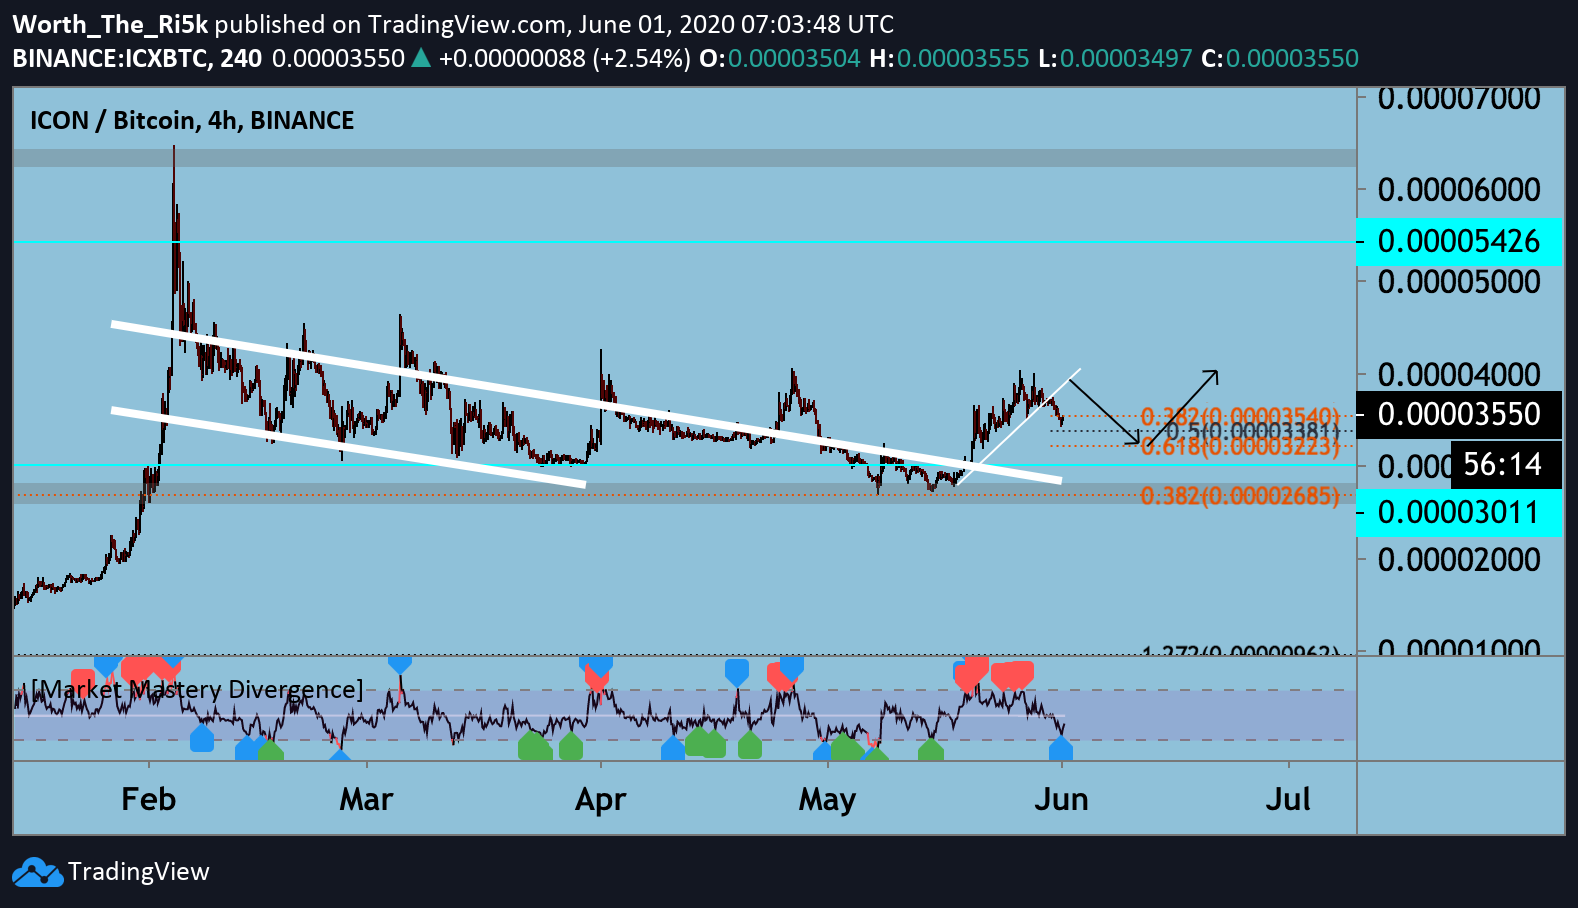
Task: Click the high price value 0.00003555
Action: point(963,58)
